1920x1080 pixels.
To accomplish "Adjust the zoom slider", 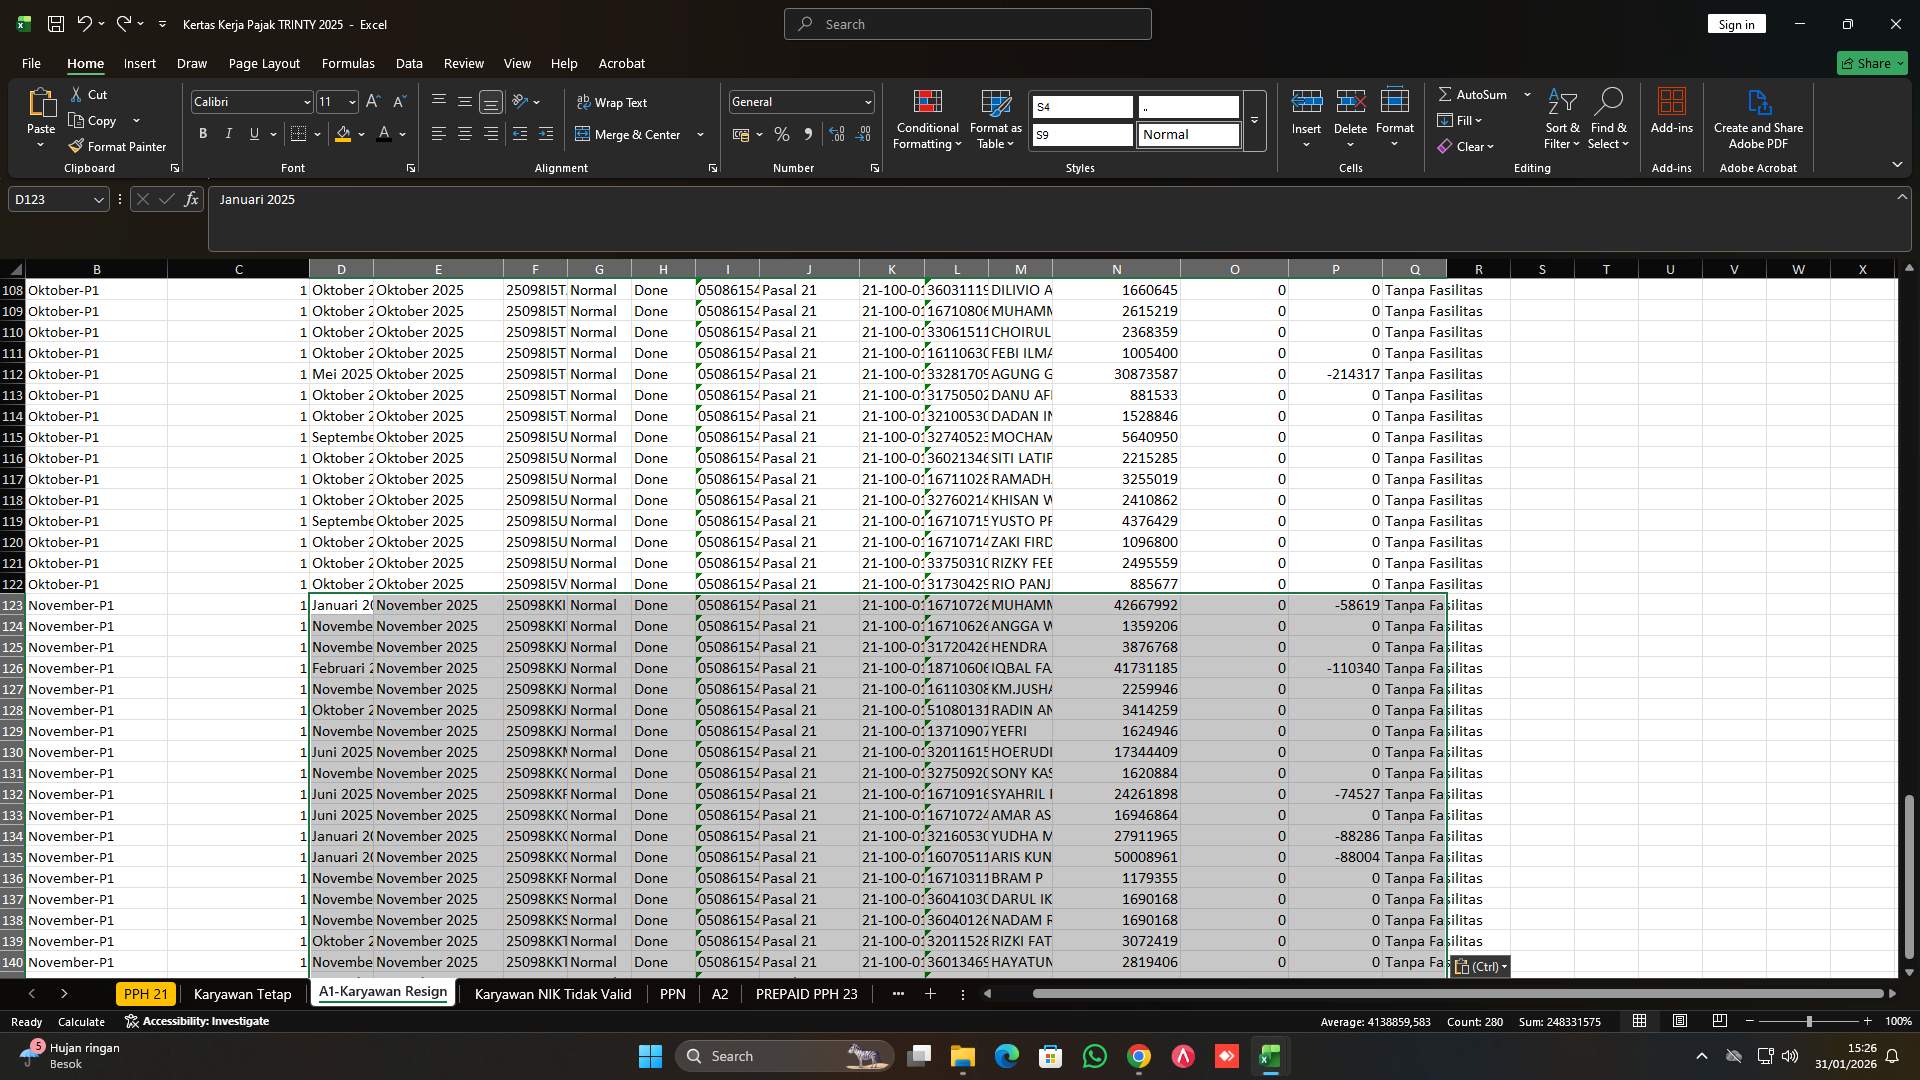I will pyautogui.click(x=1810, y=1021).
